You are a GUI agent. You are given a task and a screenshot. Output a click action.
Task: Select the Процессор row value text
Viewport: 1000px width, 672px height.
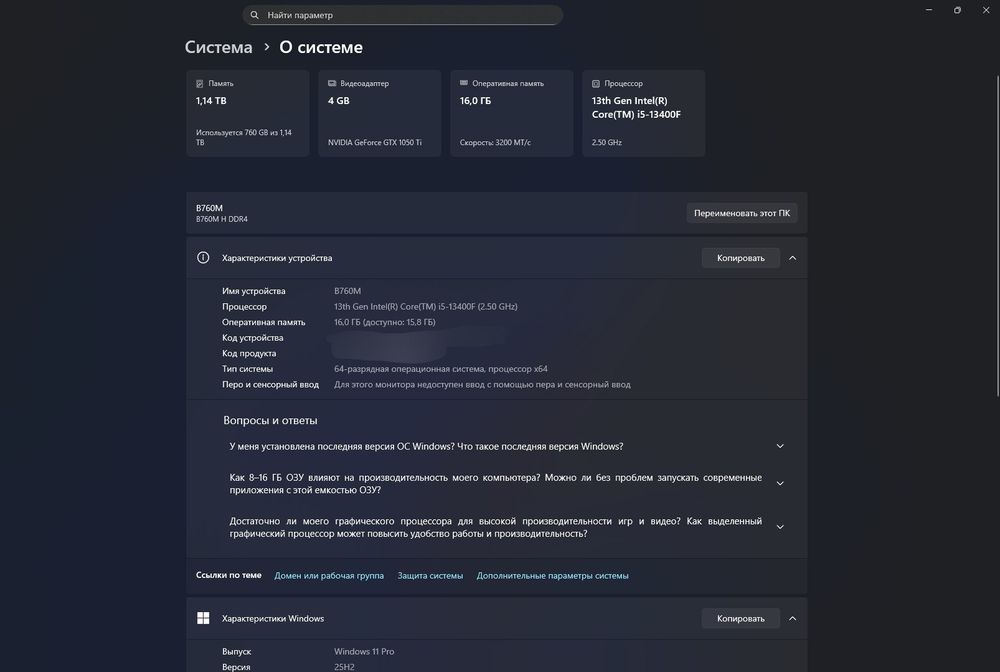[x=425, y=306]
